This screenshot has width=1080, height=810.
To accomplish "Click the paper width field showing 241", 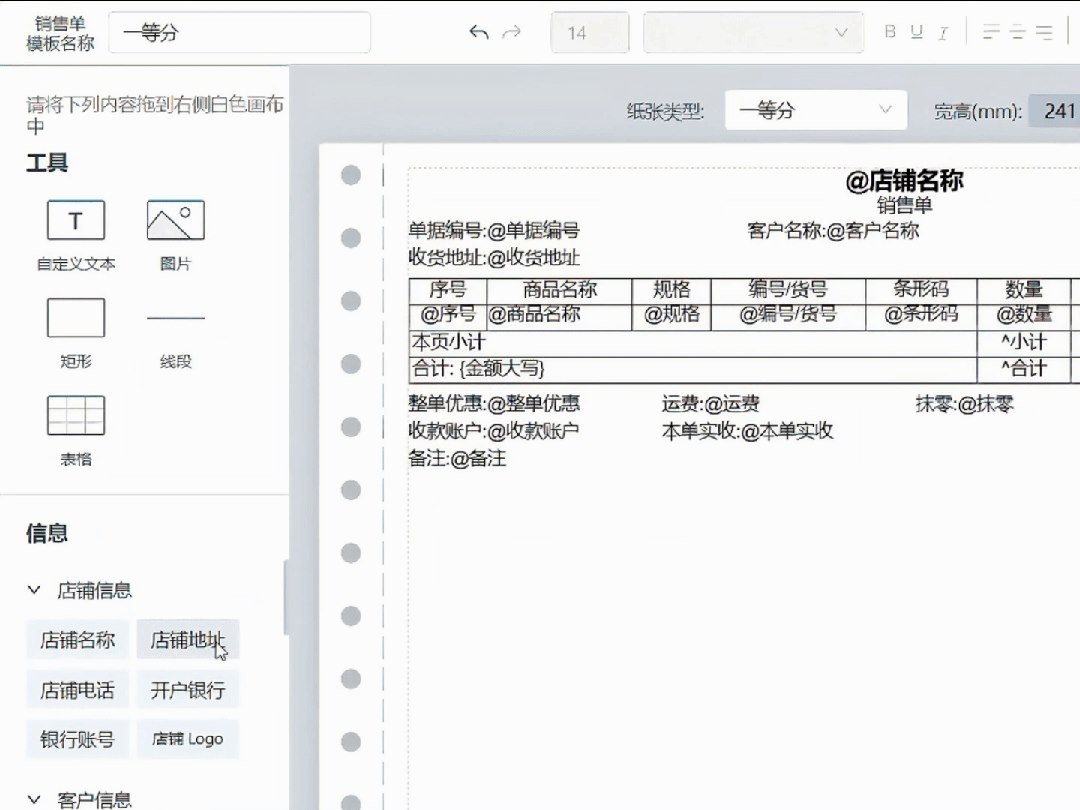I will (1055, 110).
